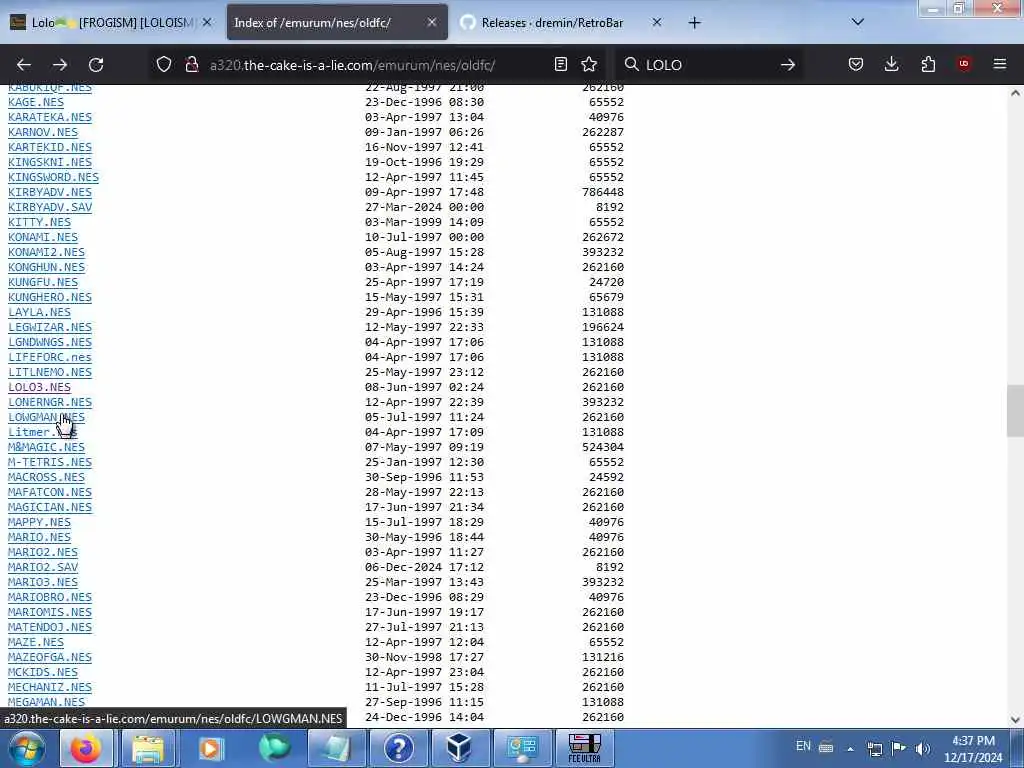This screenshot has width=1024, height=768.
Task: Open the uBlock Origin extension icon
Action: pyautogui.click(x=964, y=64)
